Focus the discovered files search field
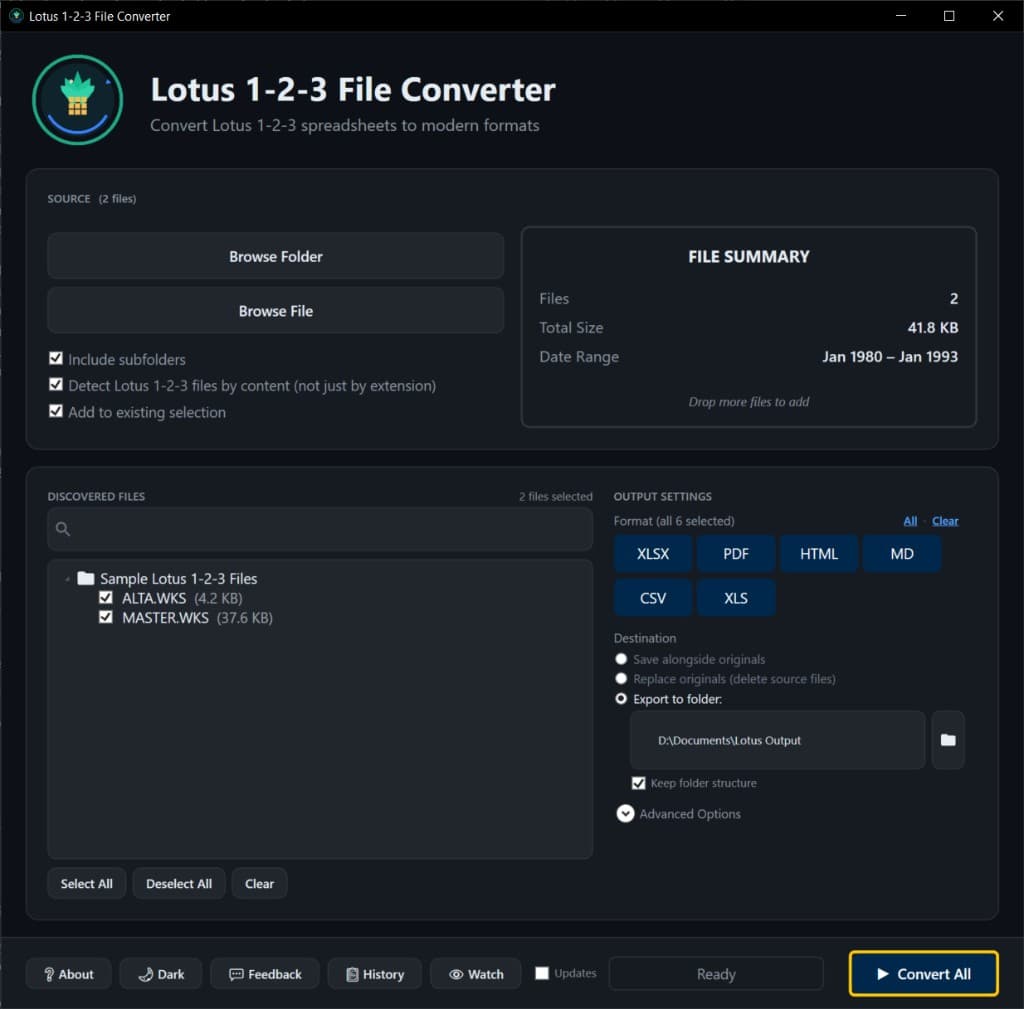 [x=320, y=529]
